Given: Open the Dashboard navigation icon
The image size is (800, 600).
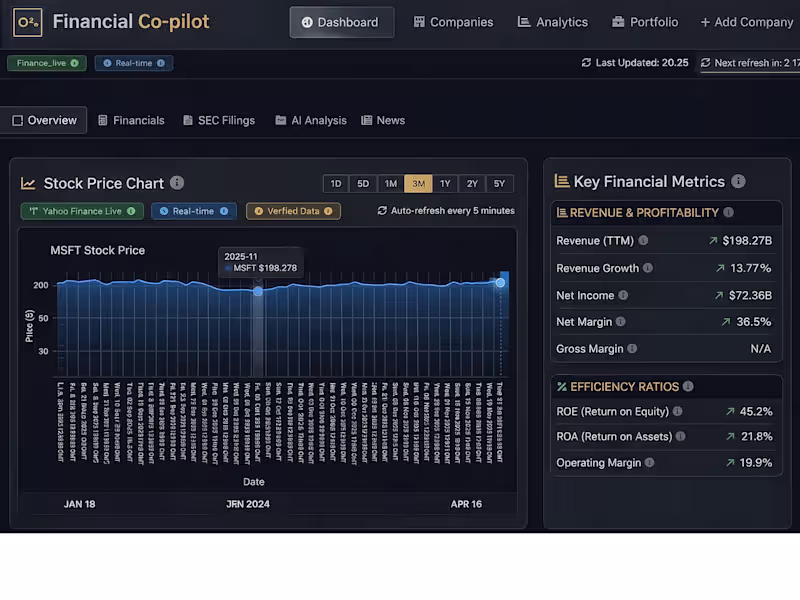Looking at the screenshot, I should pyautogui.click(x=309, y=21).
